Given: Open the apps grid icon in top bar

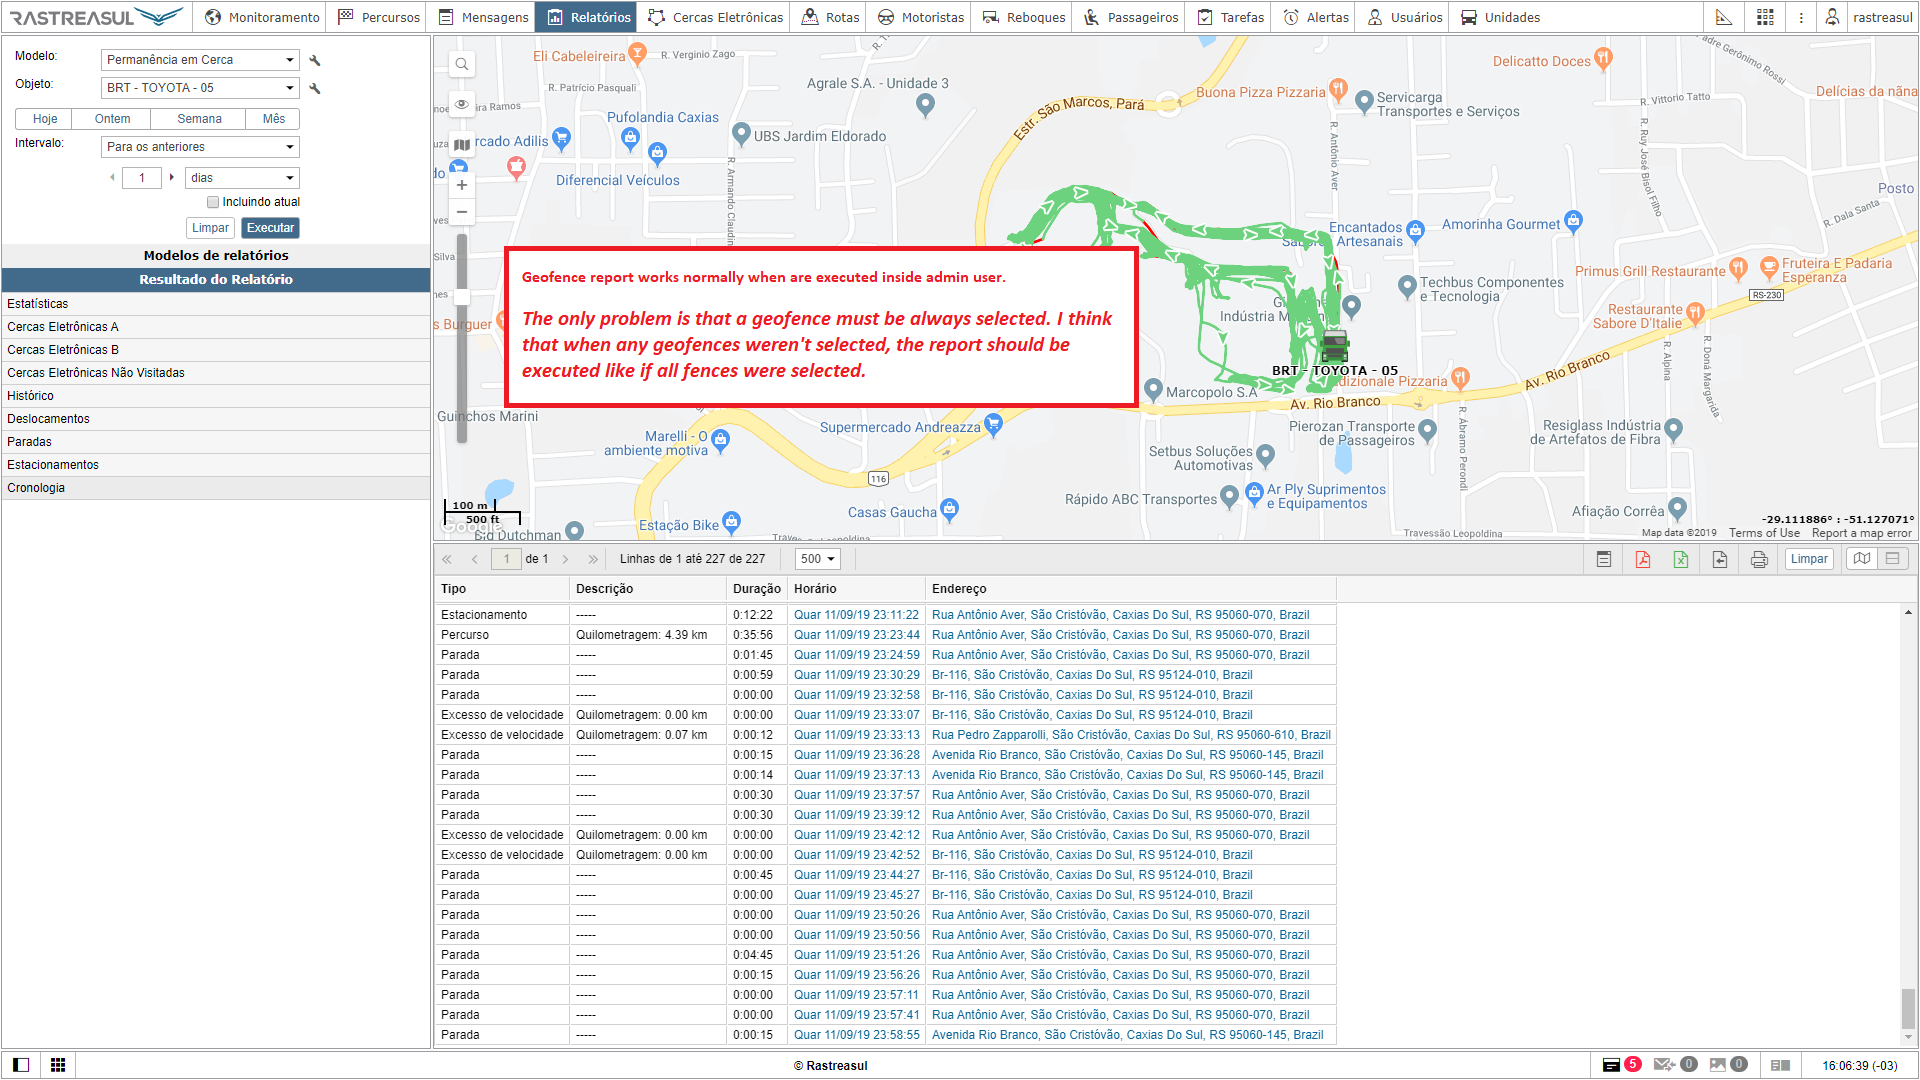Looking at the screenshot, I should tap(1765, 17).
